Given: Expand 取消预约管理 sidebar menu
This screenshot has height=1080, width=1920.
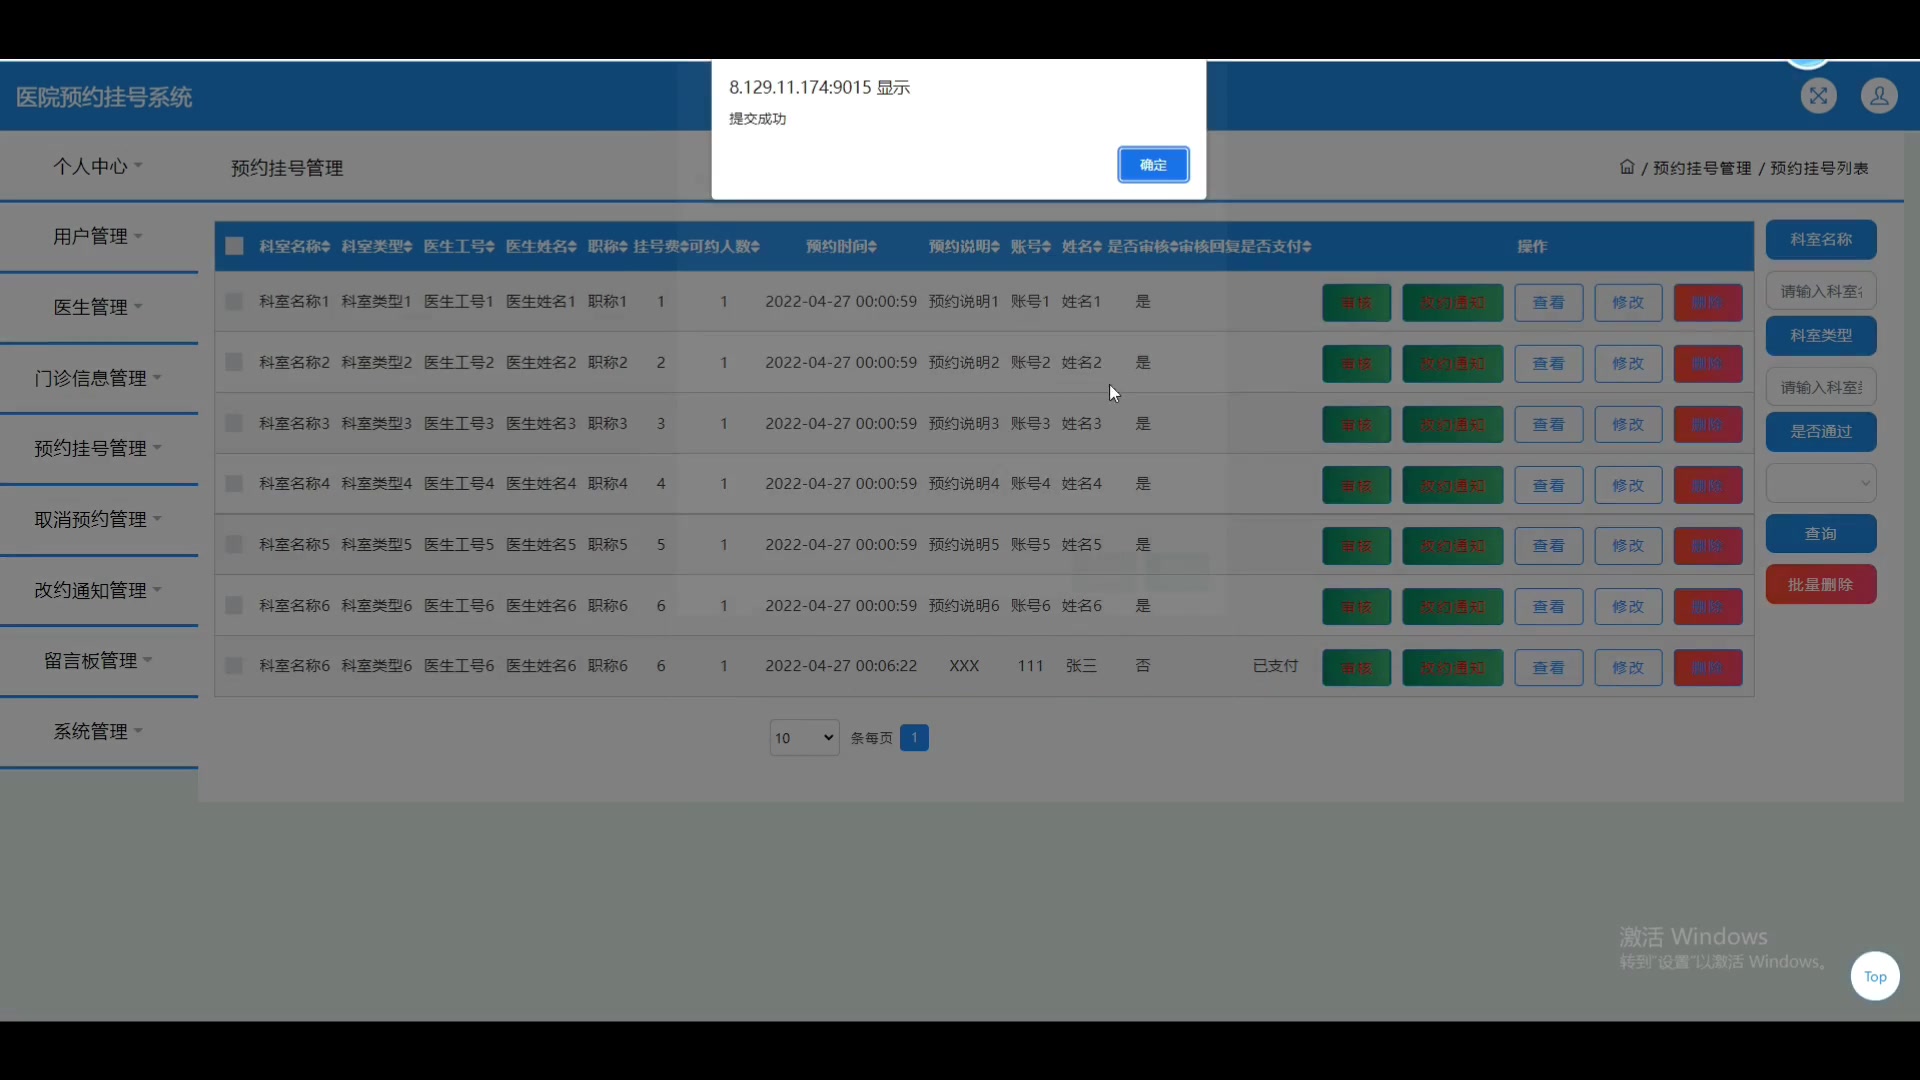Looking at the screenshot, I should pyautogui.click(x=98, y=519).
